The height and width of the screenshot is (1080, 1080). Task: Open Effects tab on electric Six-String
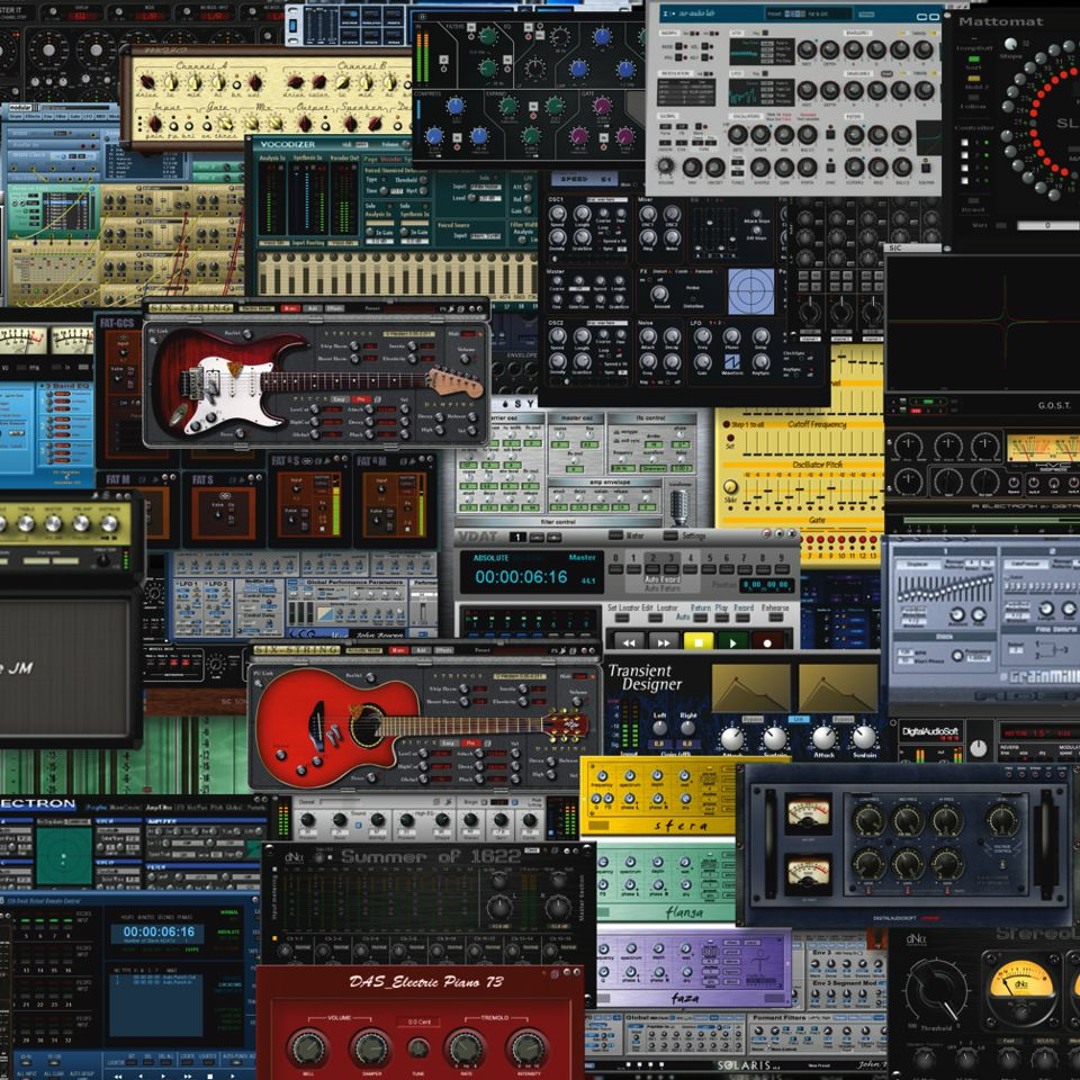pyautogui.click(x=335, y=309)
